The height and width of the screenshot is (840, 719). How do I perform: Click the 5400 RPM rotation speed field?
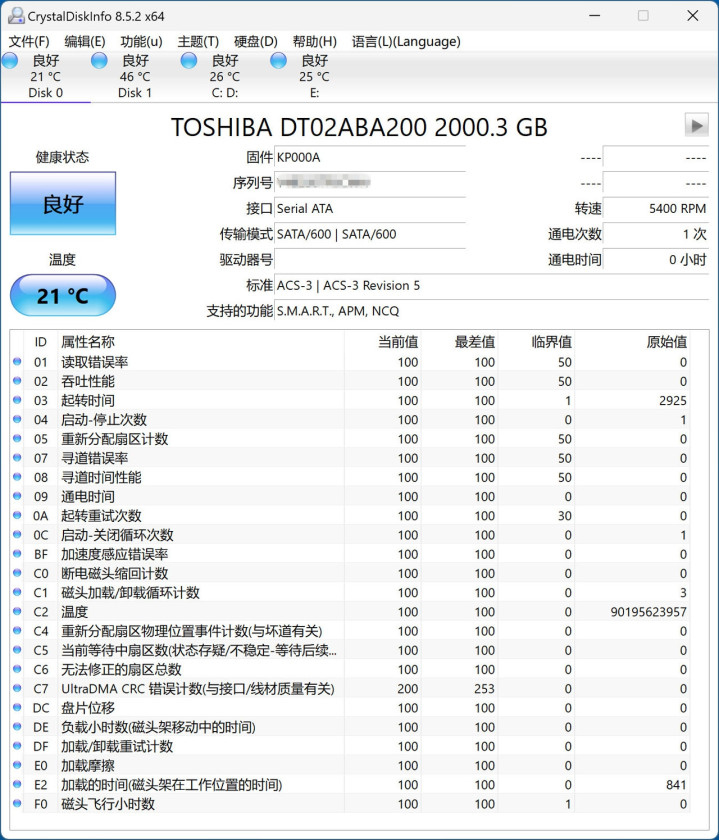point(655,208)
